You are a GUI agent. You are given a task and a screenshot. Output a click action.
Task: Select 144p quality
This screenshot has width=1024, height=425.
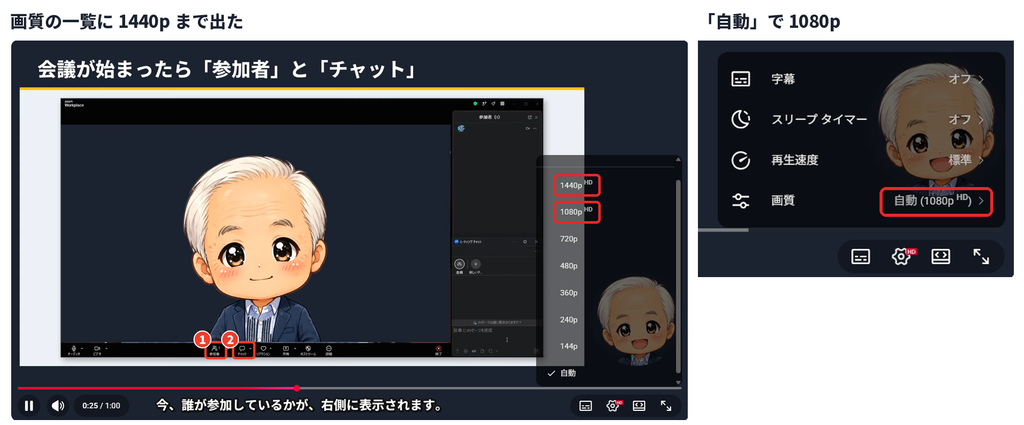(568, 346)
